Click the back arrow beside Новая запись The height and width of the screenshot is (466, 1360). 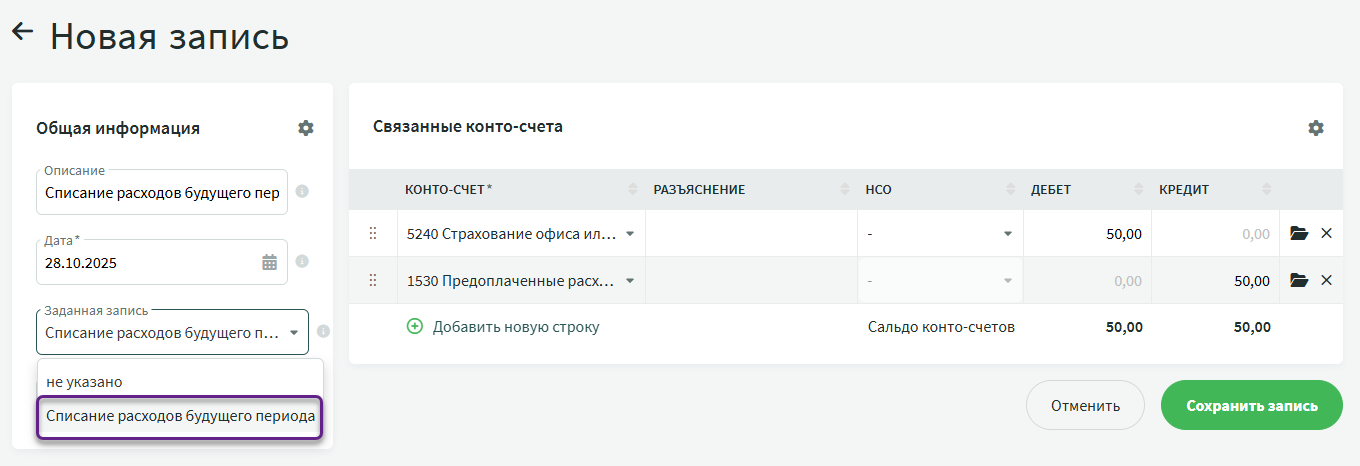pos(22,33)
